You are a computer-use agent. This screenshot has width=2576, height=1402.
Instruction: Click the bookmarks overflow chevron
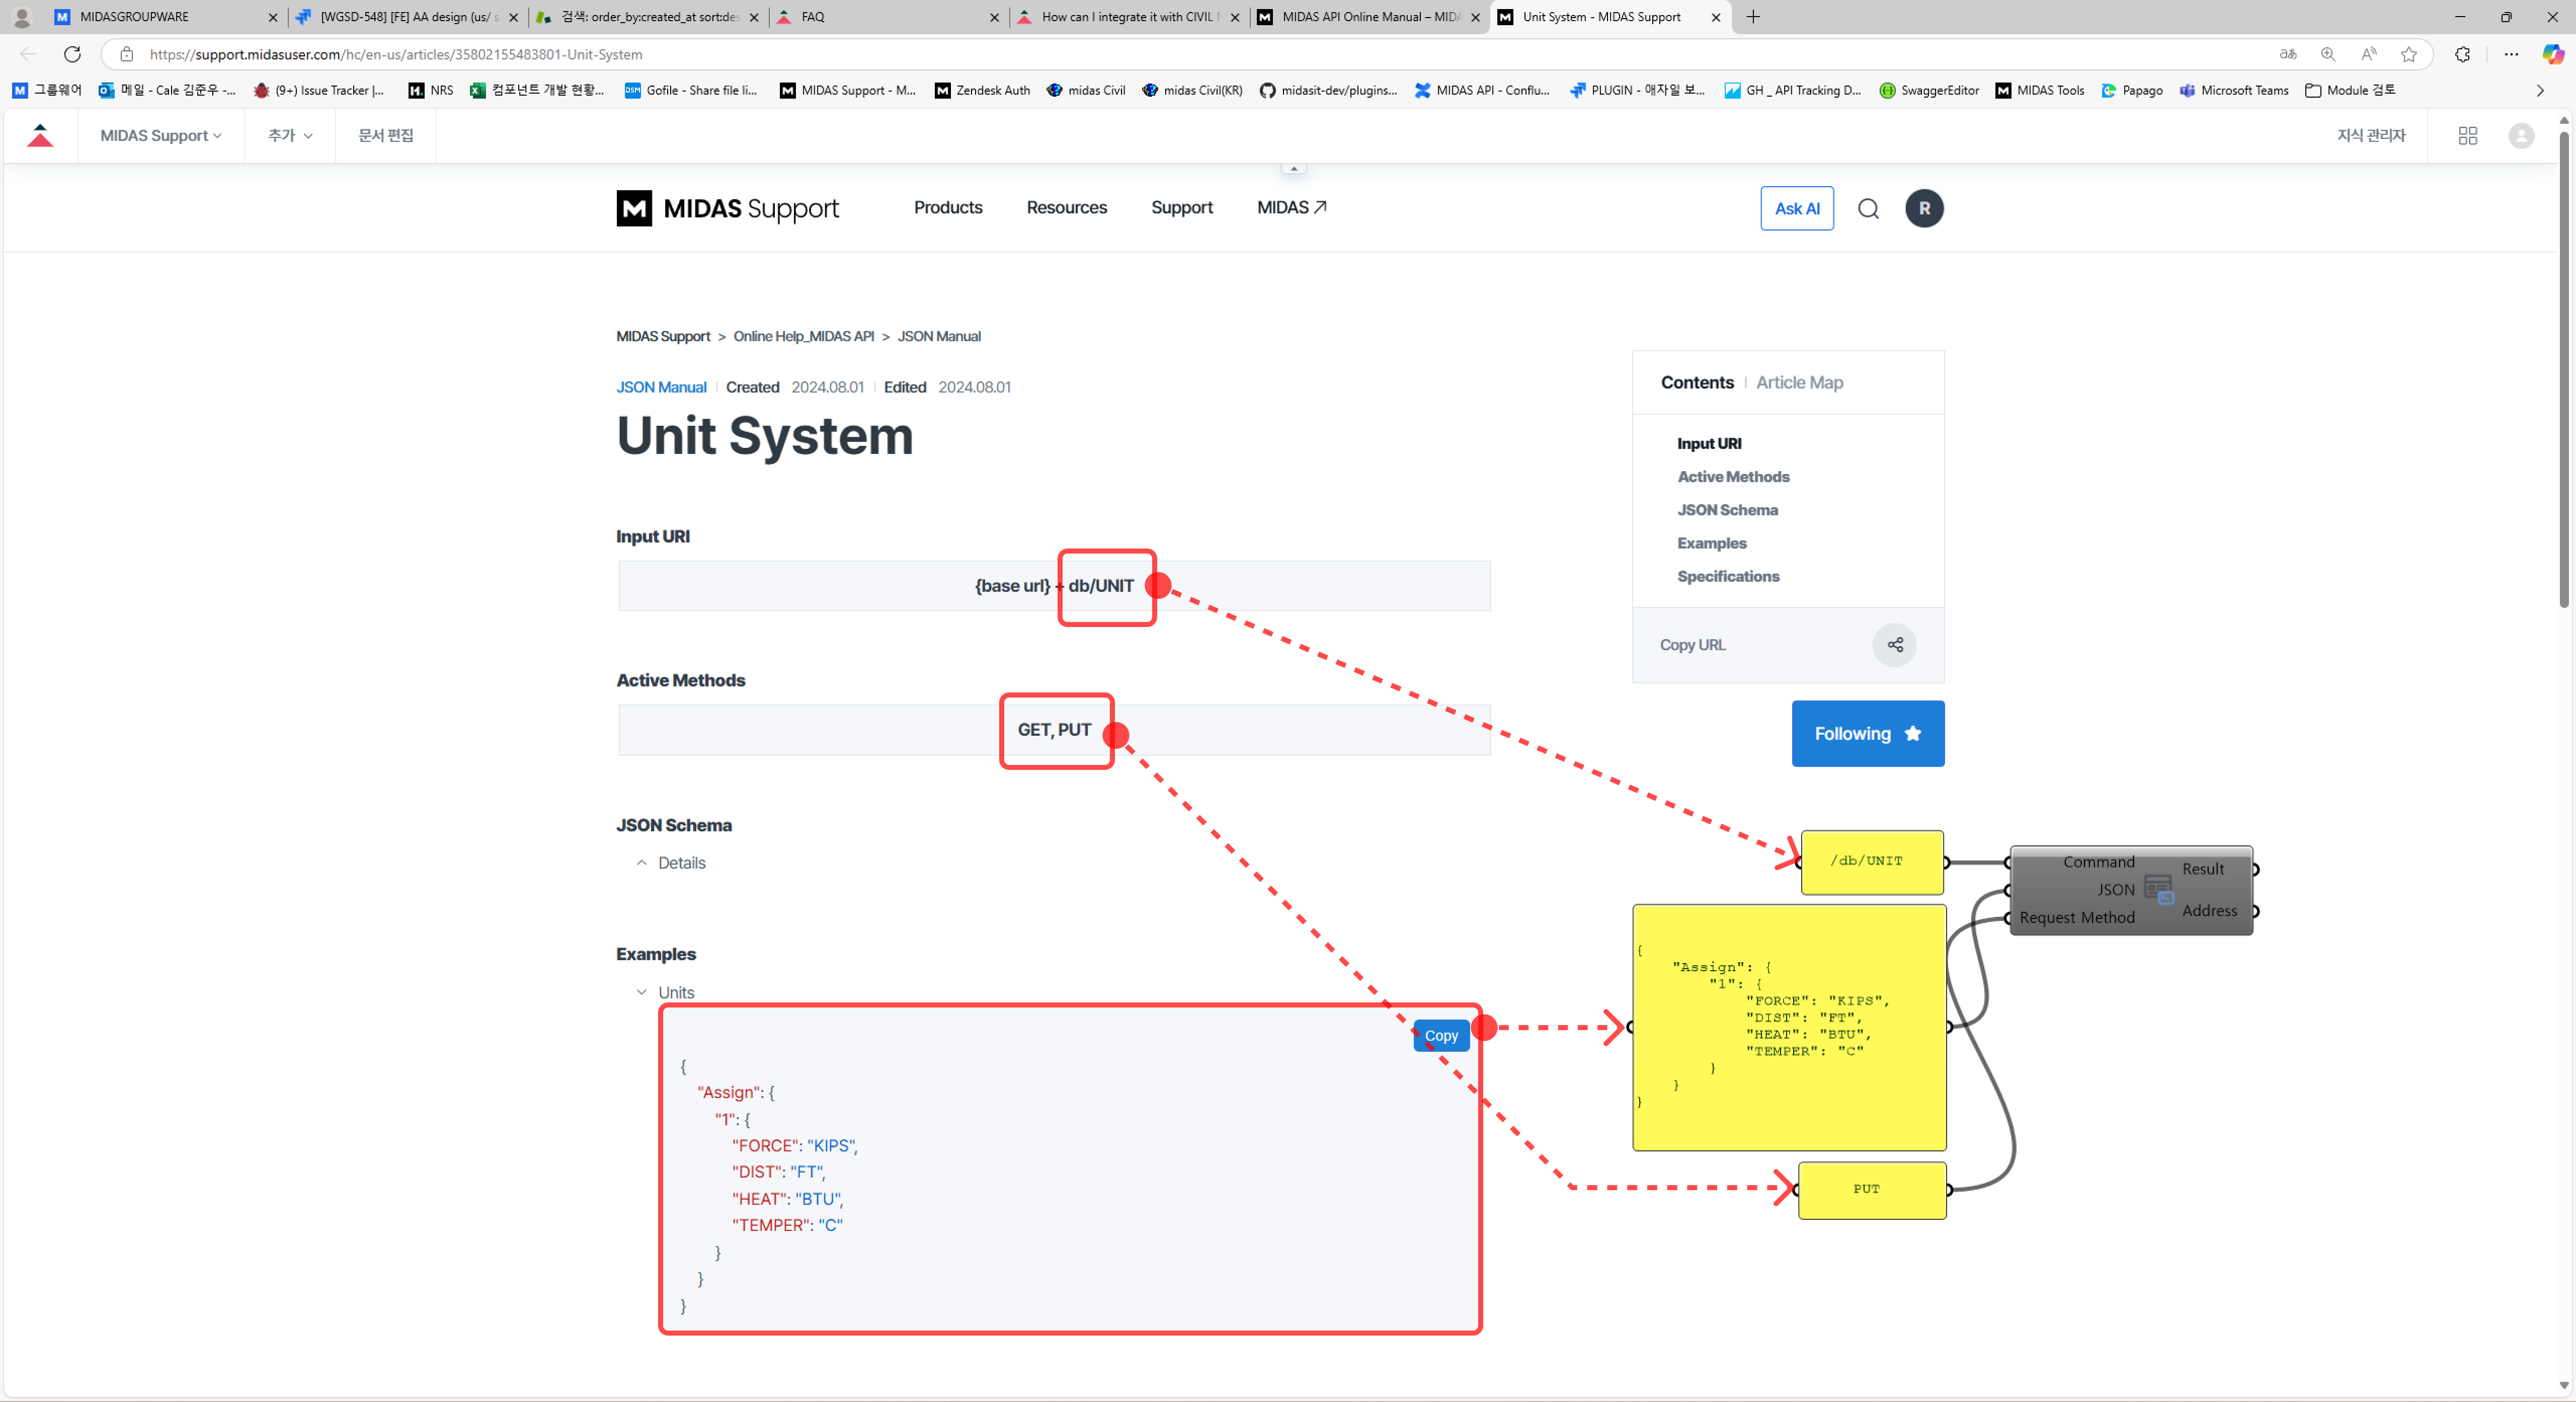2540,90
